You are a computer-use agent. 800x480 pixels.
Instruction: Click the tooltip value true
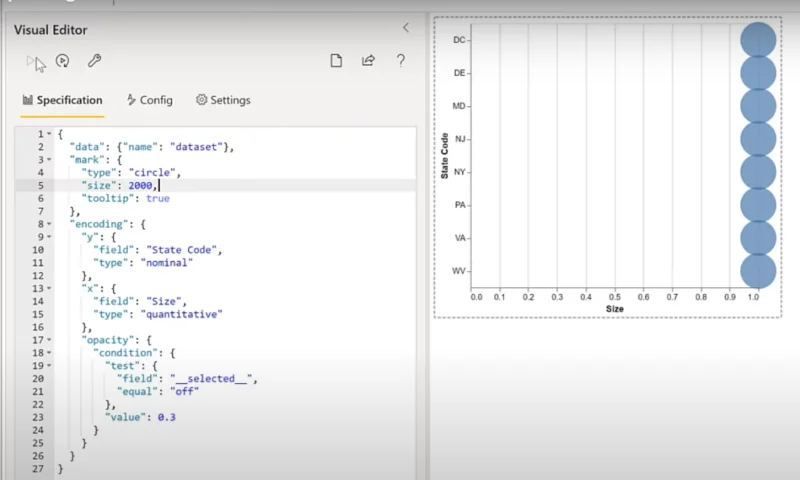(x=158, y=198)
